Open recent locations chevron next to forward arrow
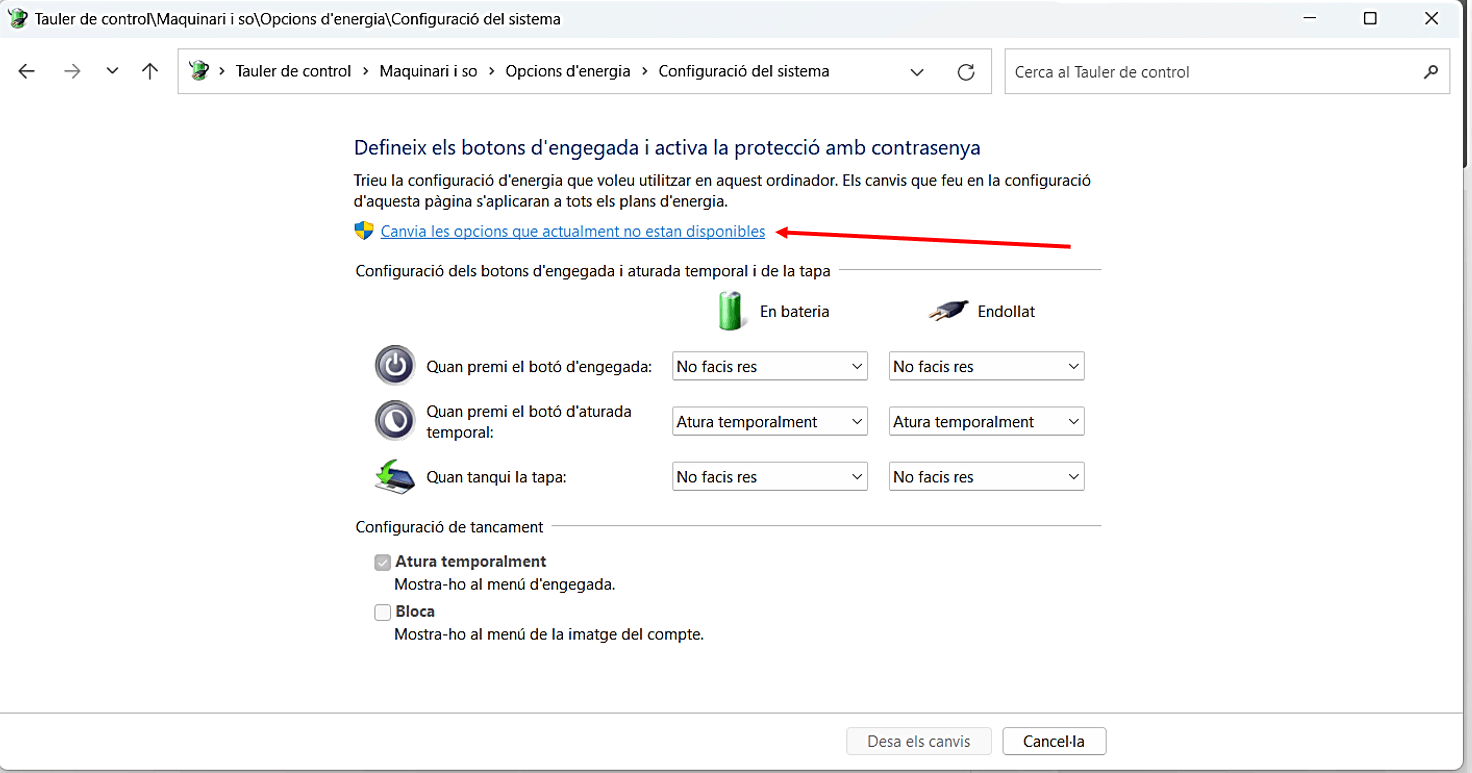Image resolution: width=1472 pixels, height=773 pixels. (112, 72)
